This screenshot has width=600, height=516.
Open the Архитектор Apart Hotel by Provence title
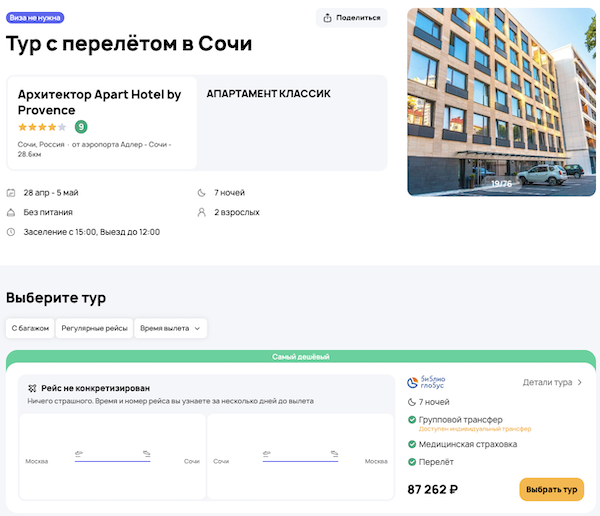point(99,102)
